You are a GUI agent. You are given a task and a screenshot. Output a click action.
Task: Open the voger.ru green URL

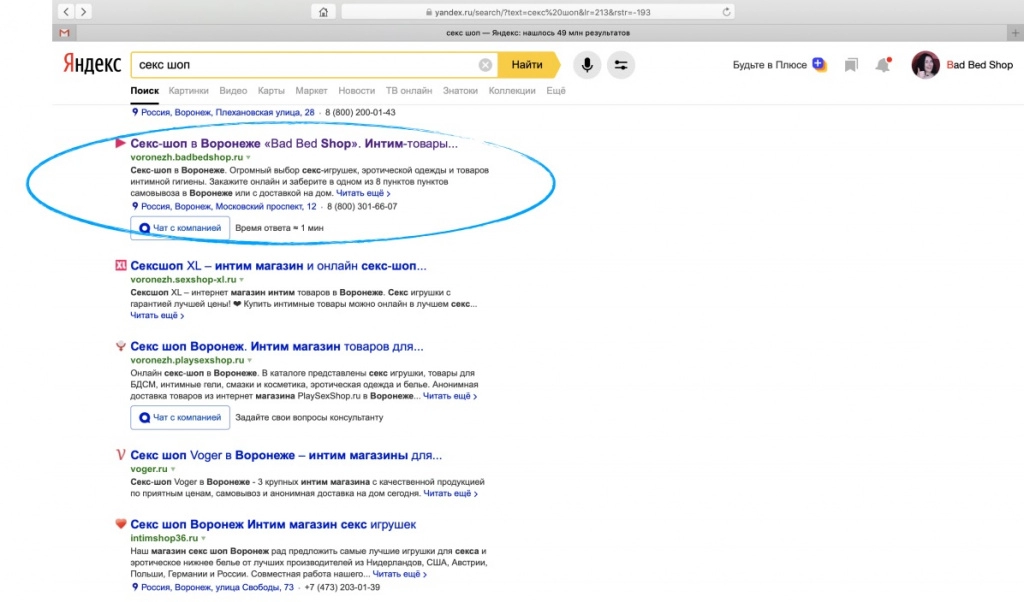(x=149, y=469)
